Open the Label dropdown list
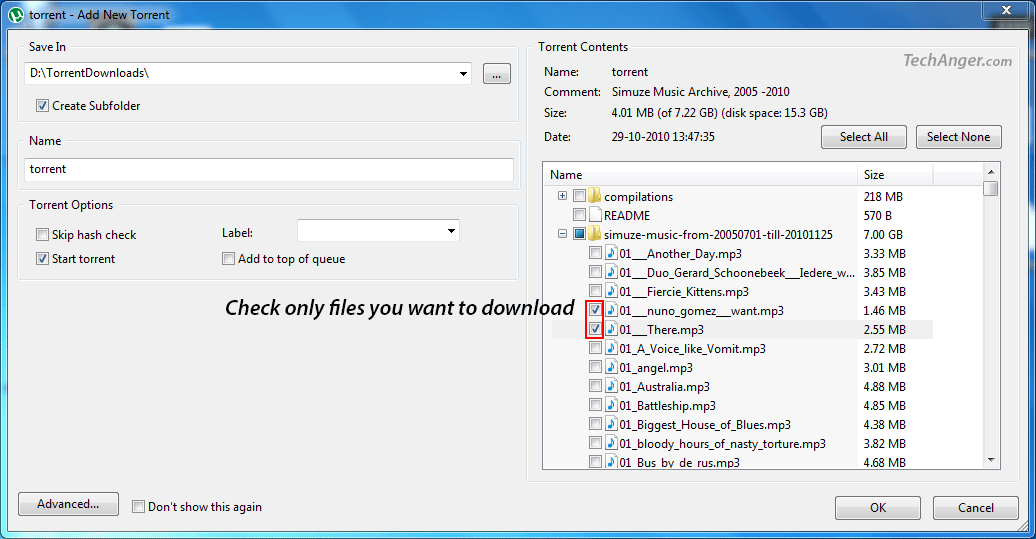The image size is (1036, 539). pyautogui.click(x=451, y=232)
